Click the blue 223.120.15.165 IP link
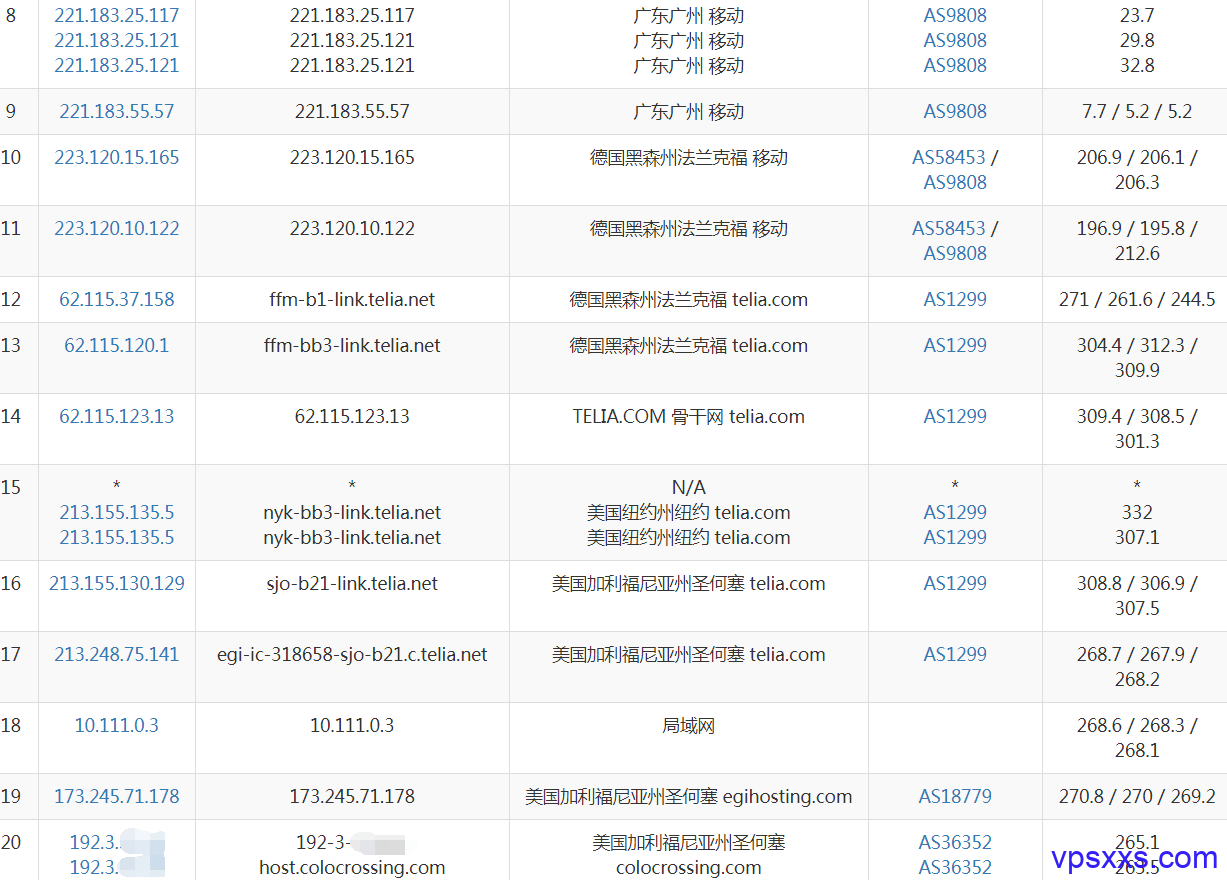Screen dimensions: 1227x880 117,157
